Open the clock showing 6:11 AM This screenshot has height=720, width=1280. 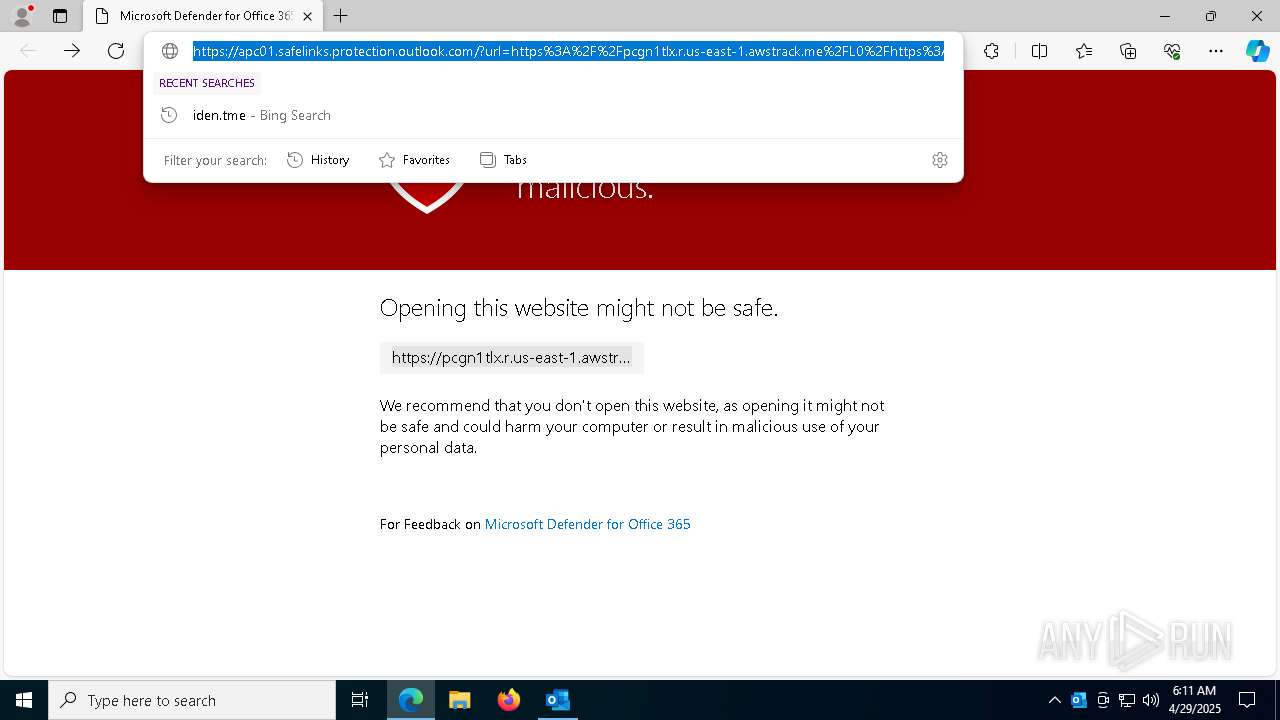click(x=1194, y=700)
